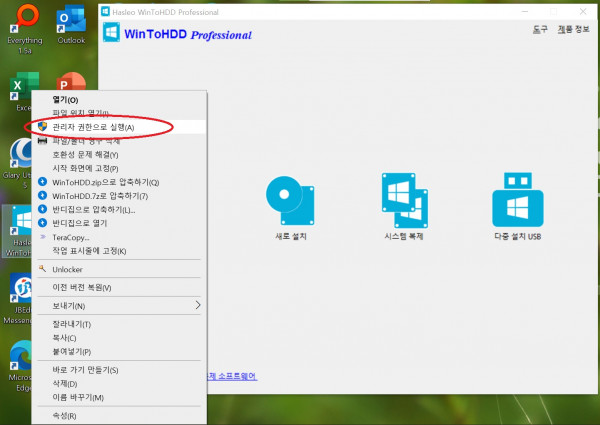Choose 관리자 권한으로 실행(A) from the context menu
600x425 pixels.
click(120, 127)
